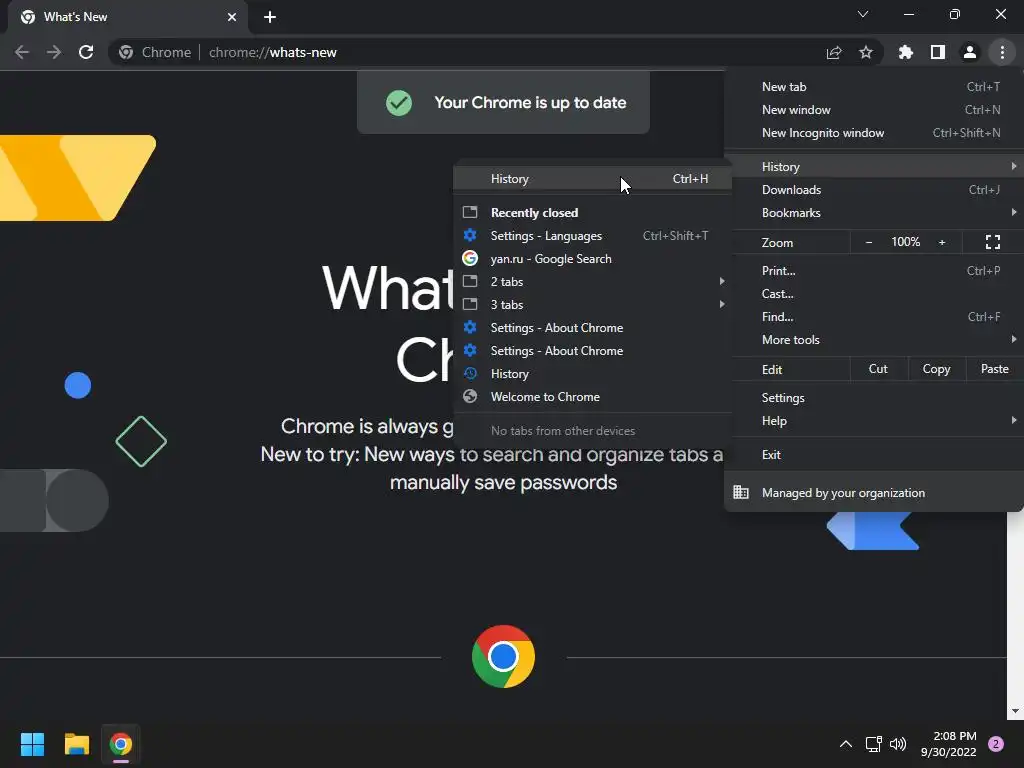
Task: Click the browser forward arrow
Action: (x=54, y=52)
